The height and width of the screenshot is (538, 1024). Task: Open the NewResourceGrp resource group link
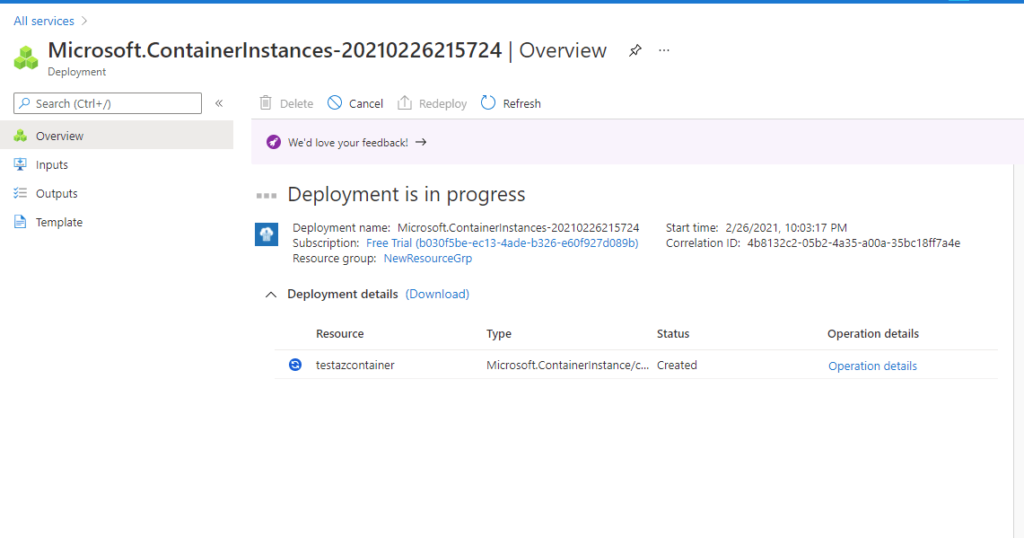click(x=428, y=258)
